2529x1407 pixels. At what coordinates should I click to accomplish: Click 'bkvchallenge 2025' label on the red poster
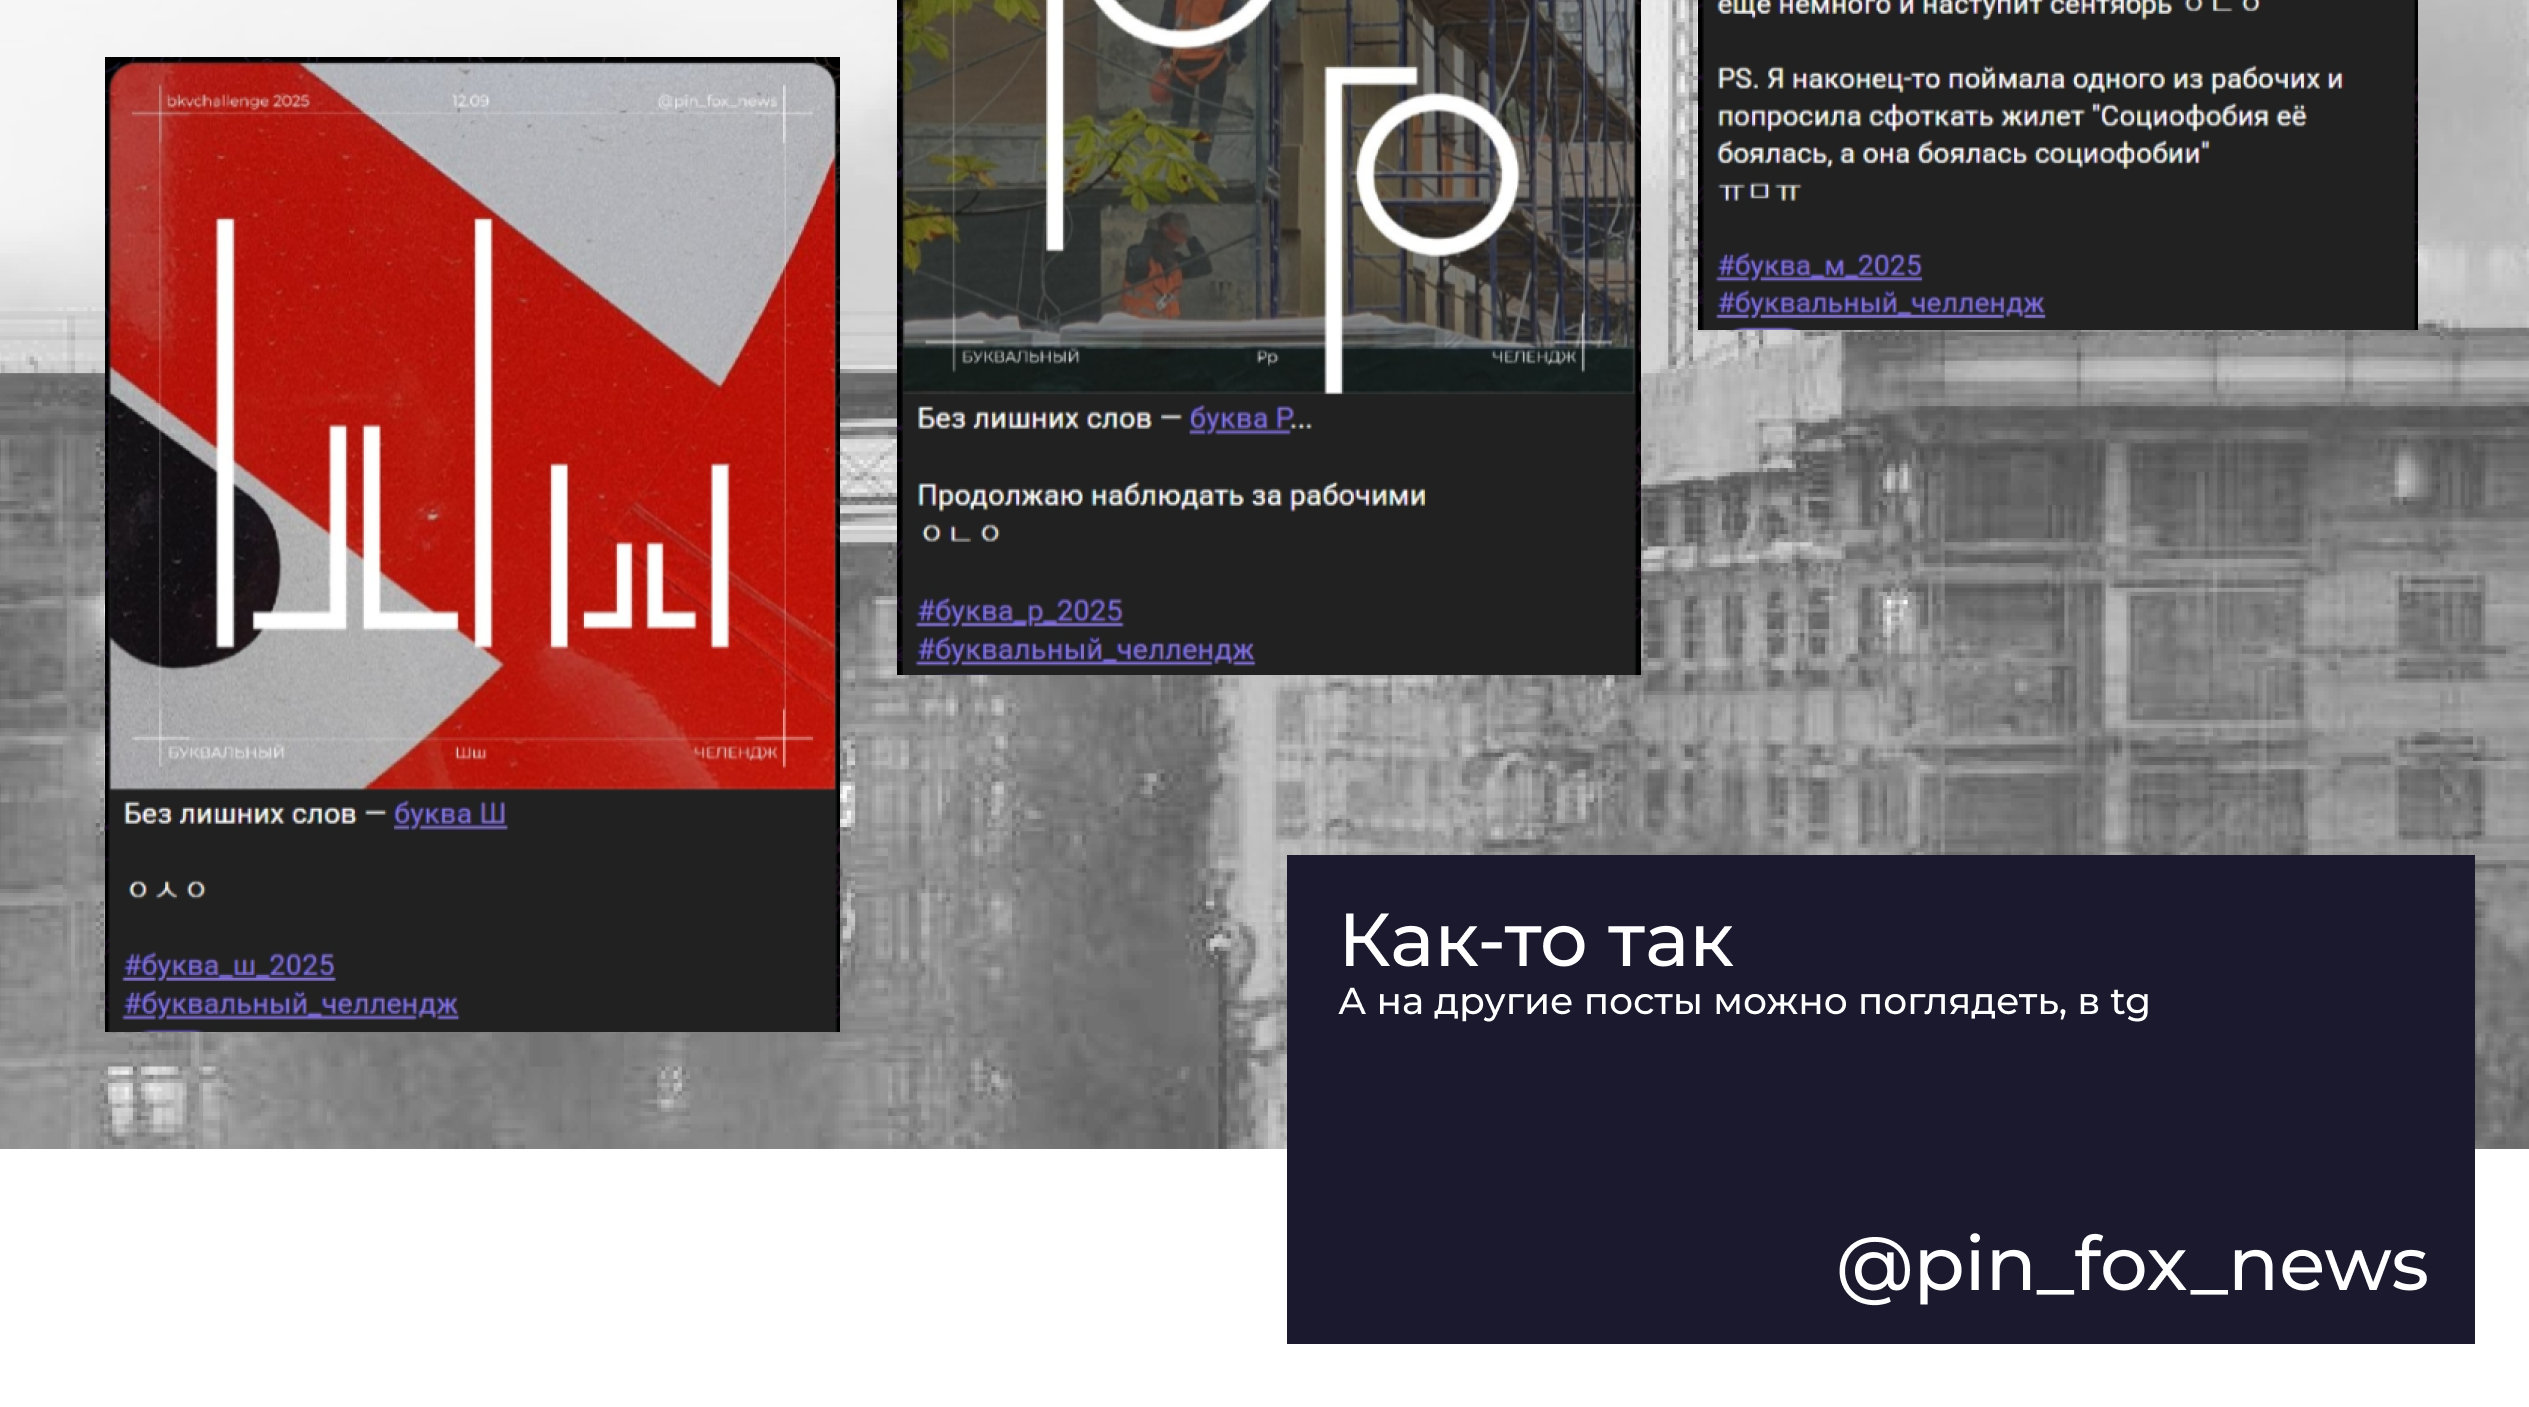[x=238, y=101]
